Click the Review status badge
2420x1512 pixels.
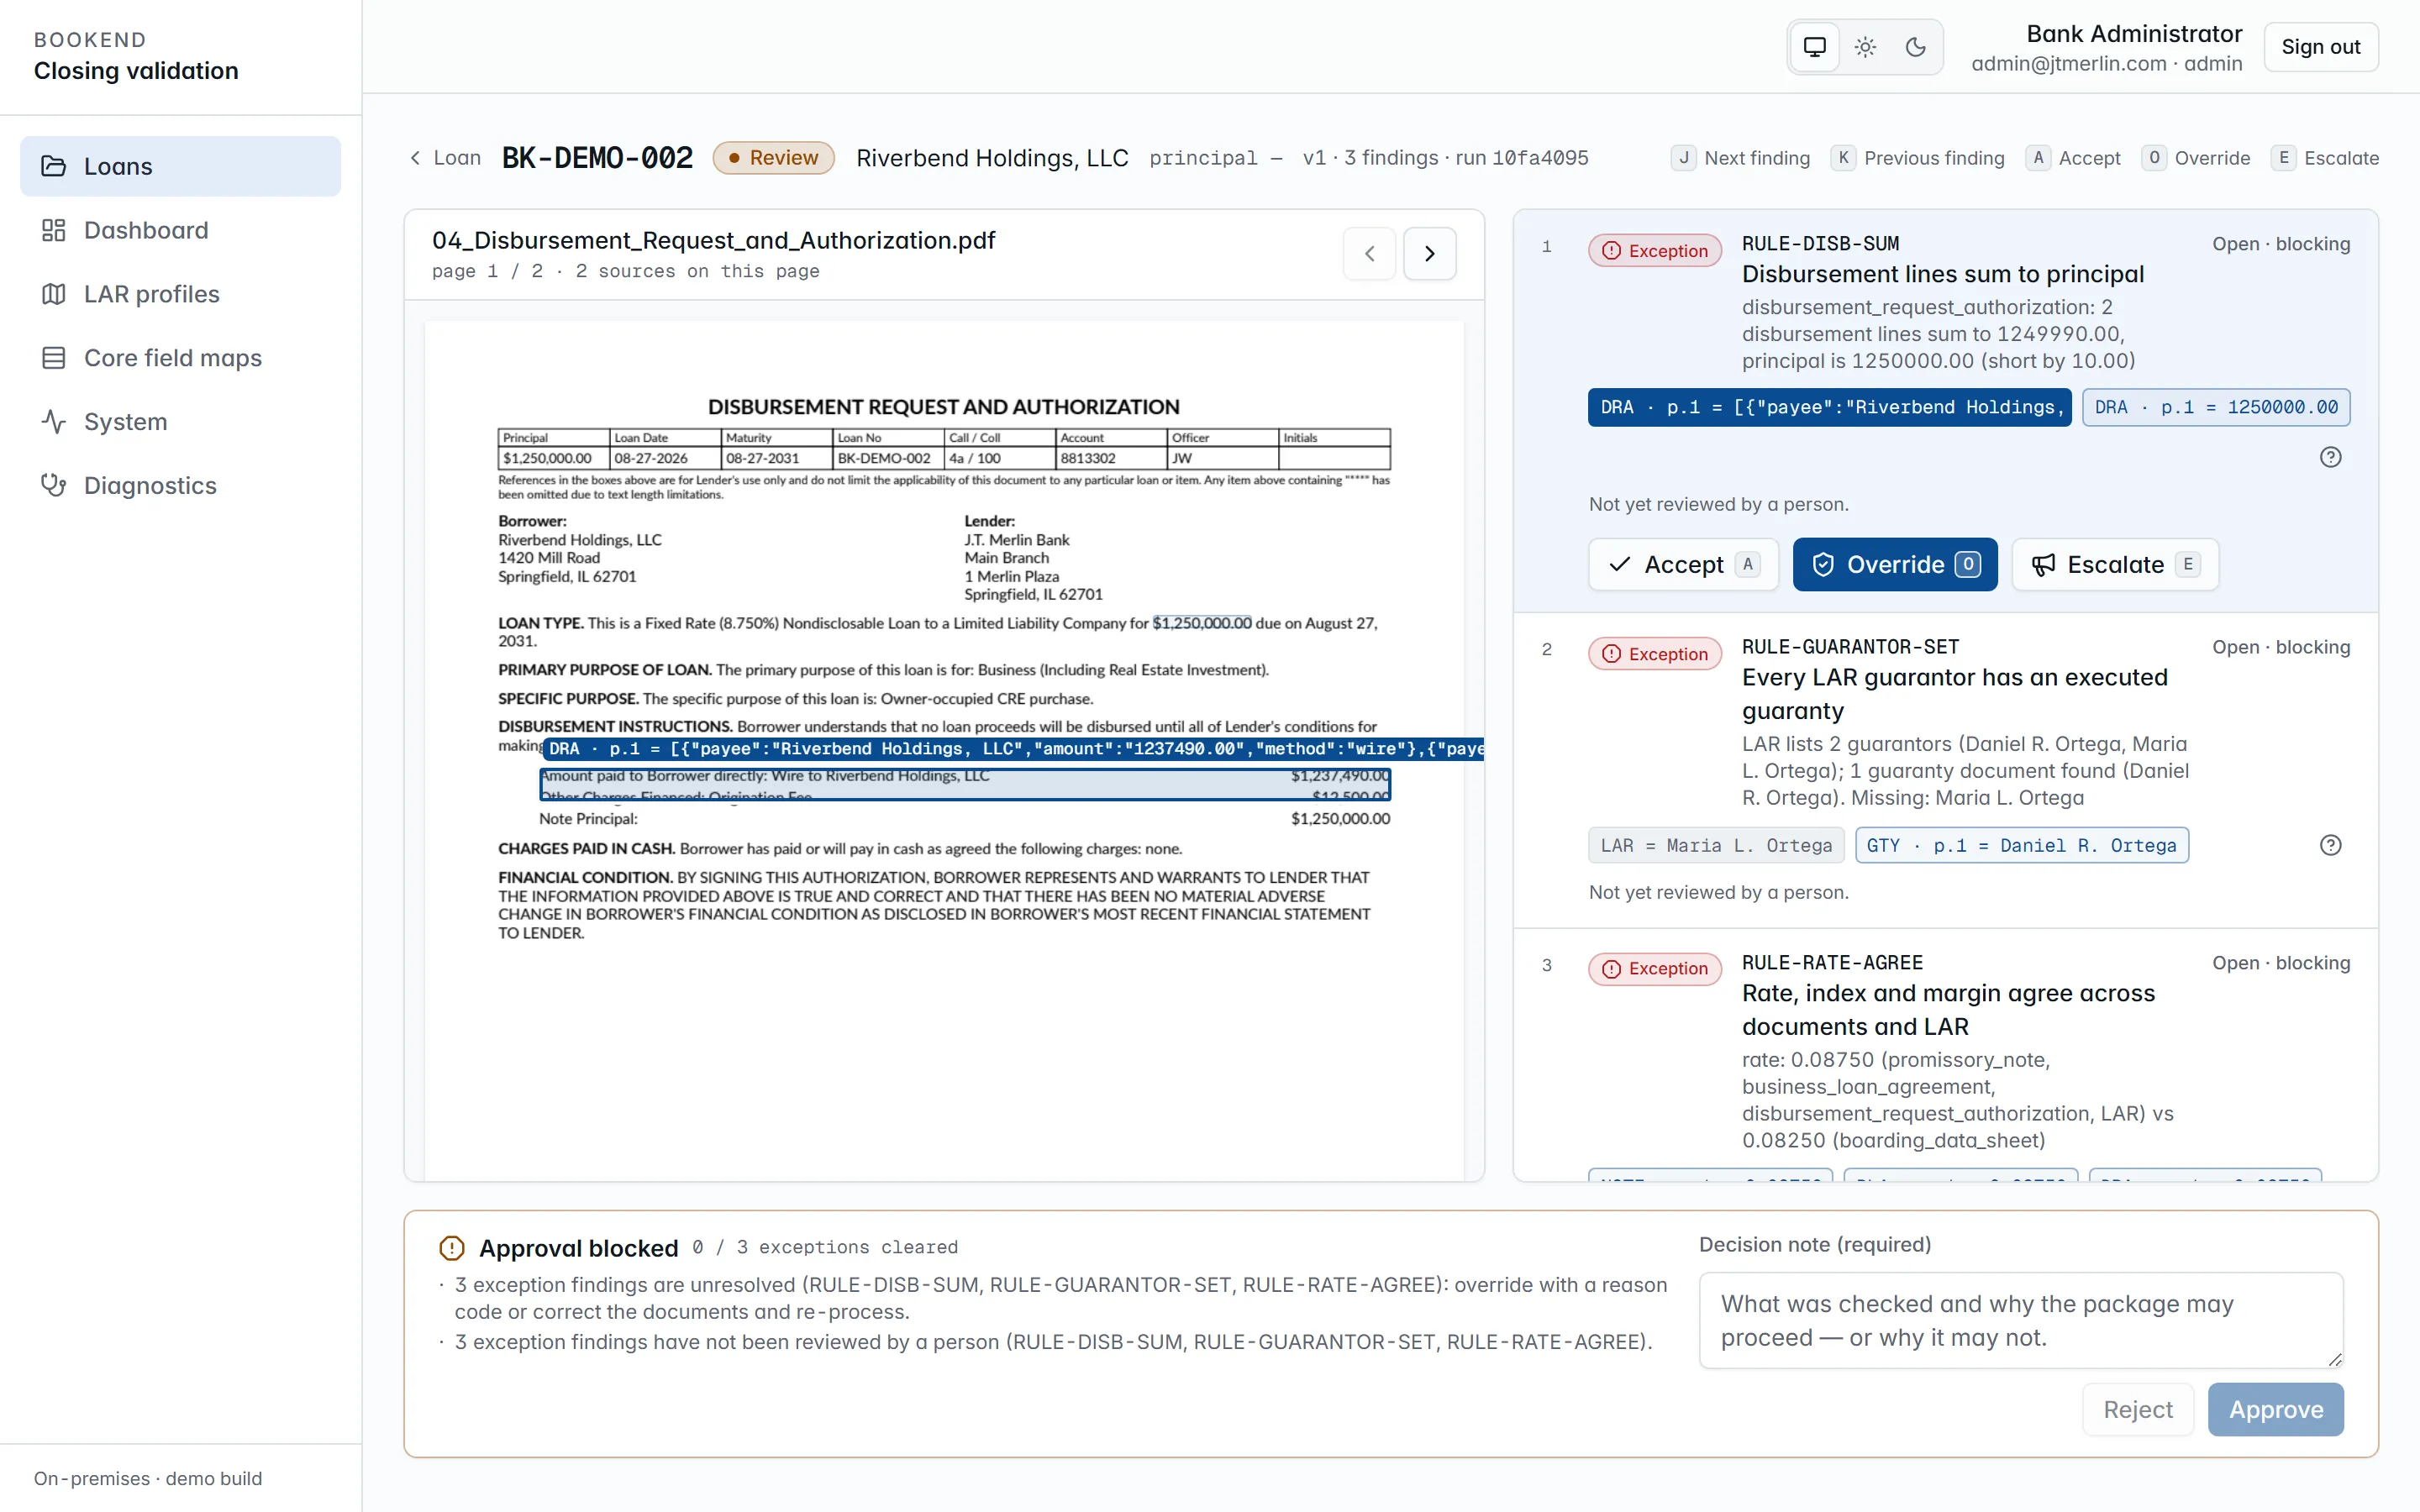[x=773, y=158]
